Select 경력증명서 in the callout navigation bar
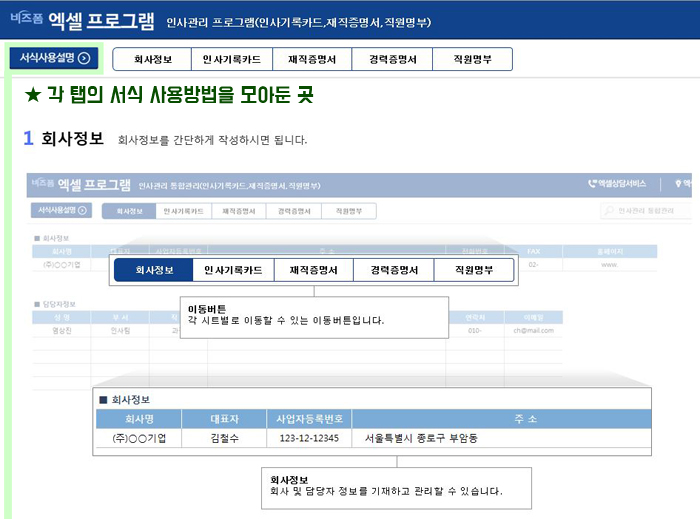This screenshot has width=700, height=519. pos(394,270)
